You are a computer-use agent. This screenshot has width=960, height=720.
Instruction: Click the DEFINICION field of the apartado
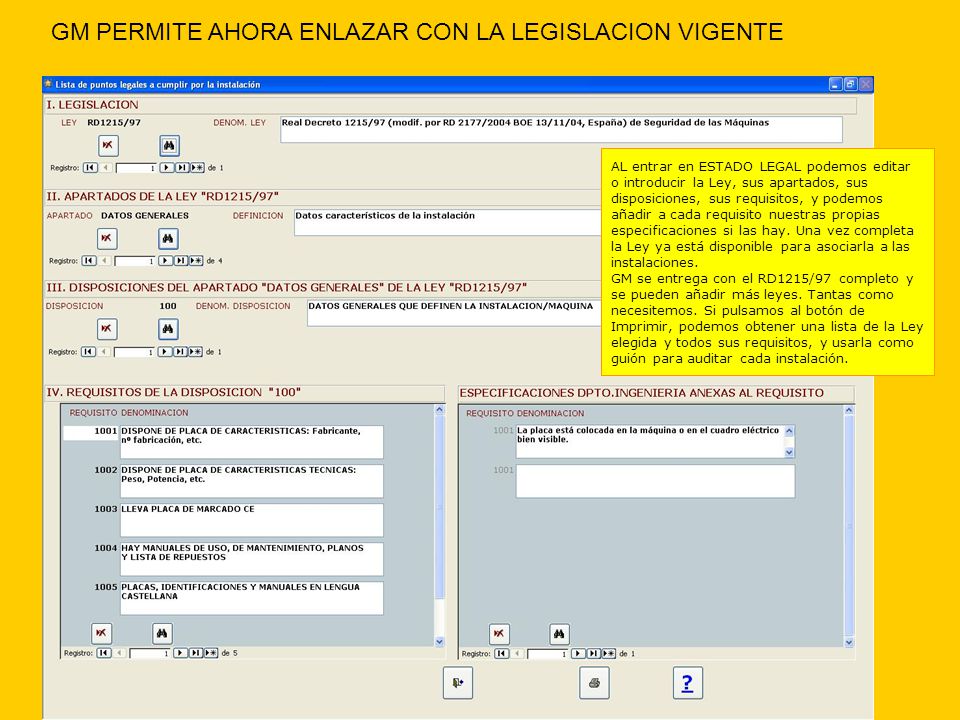pos(448,222)
